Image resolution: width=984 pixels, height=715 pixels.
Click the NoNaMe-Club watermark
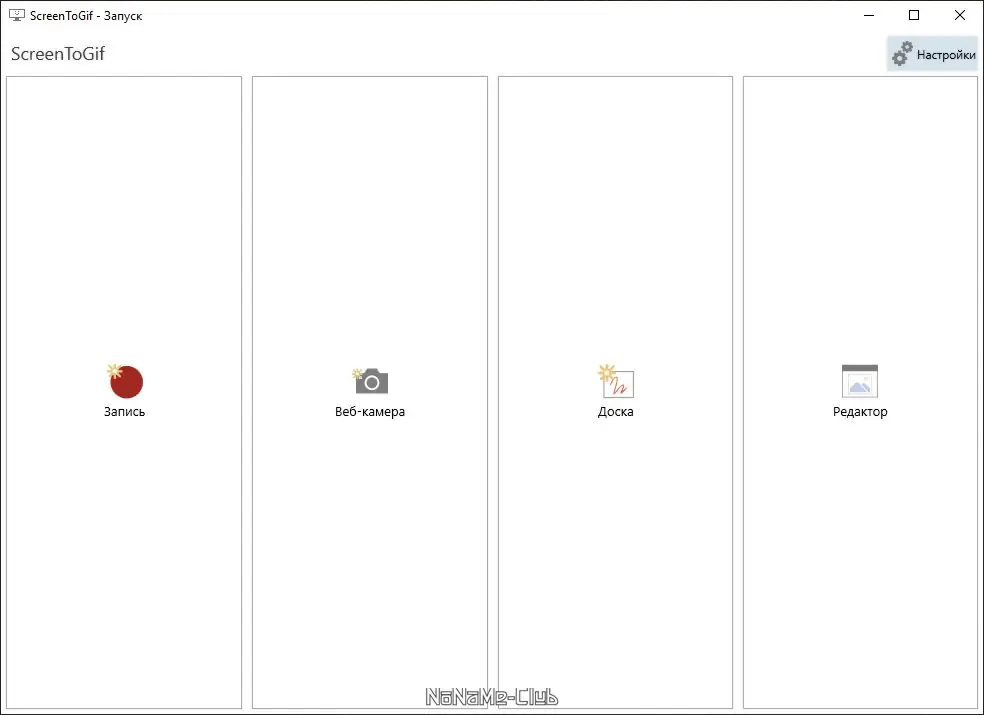coord(491,697)
